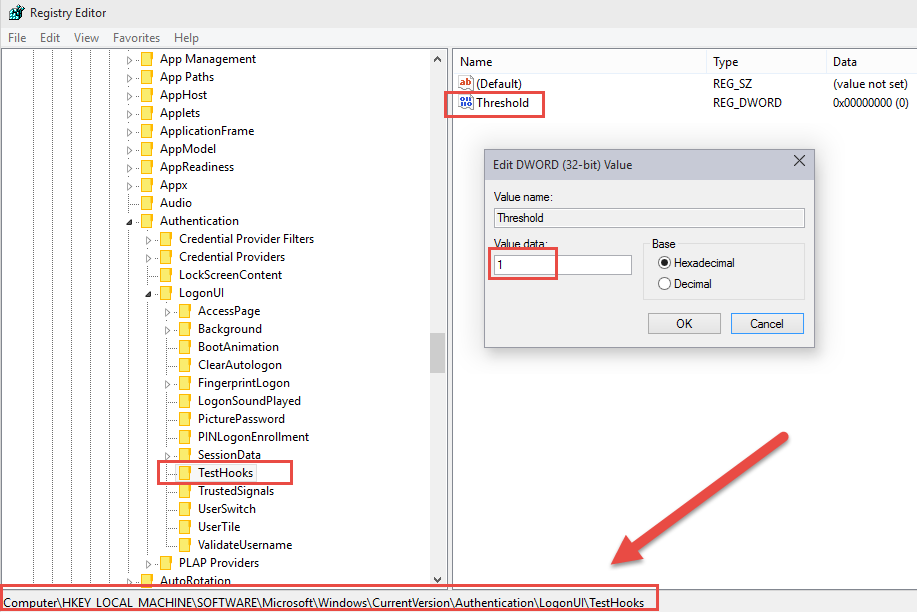Expand the PLAP Providers tree node
This screenshot has width=917, height=612.
[x=149, y=564]
